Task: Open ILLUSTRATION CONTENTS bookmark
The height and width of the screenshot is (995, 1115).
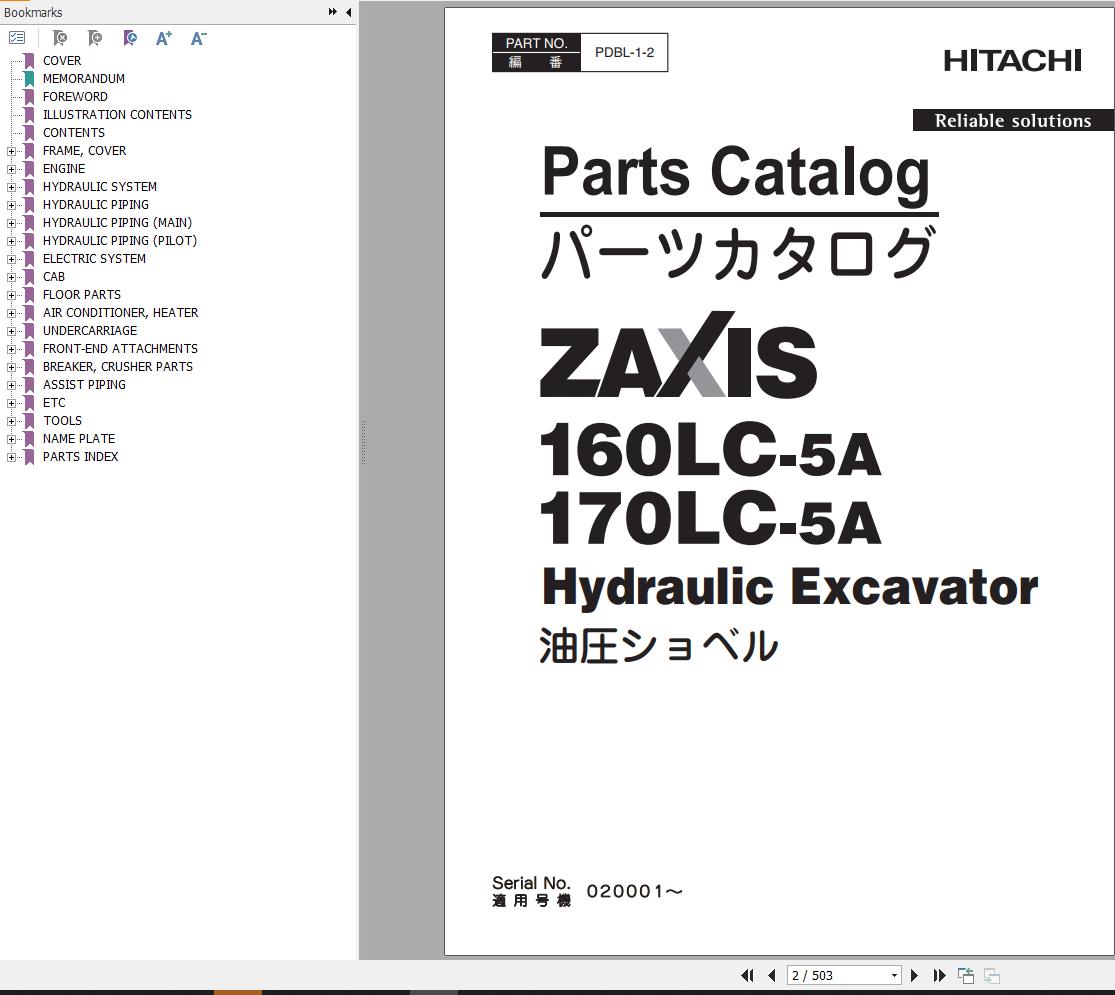Action: click(117, 115)
